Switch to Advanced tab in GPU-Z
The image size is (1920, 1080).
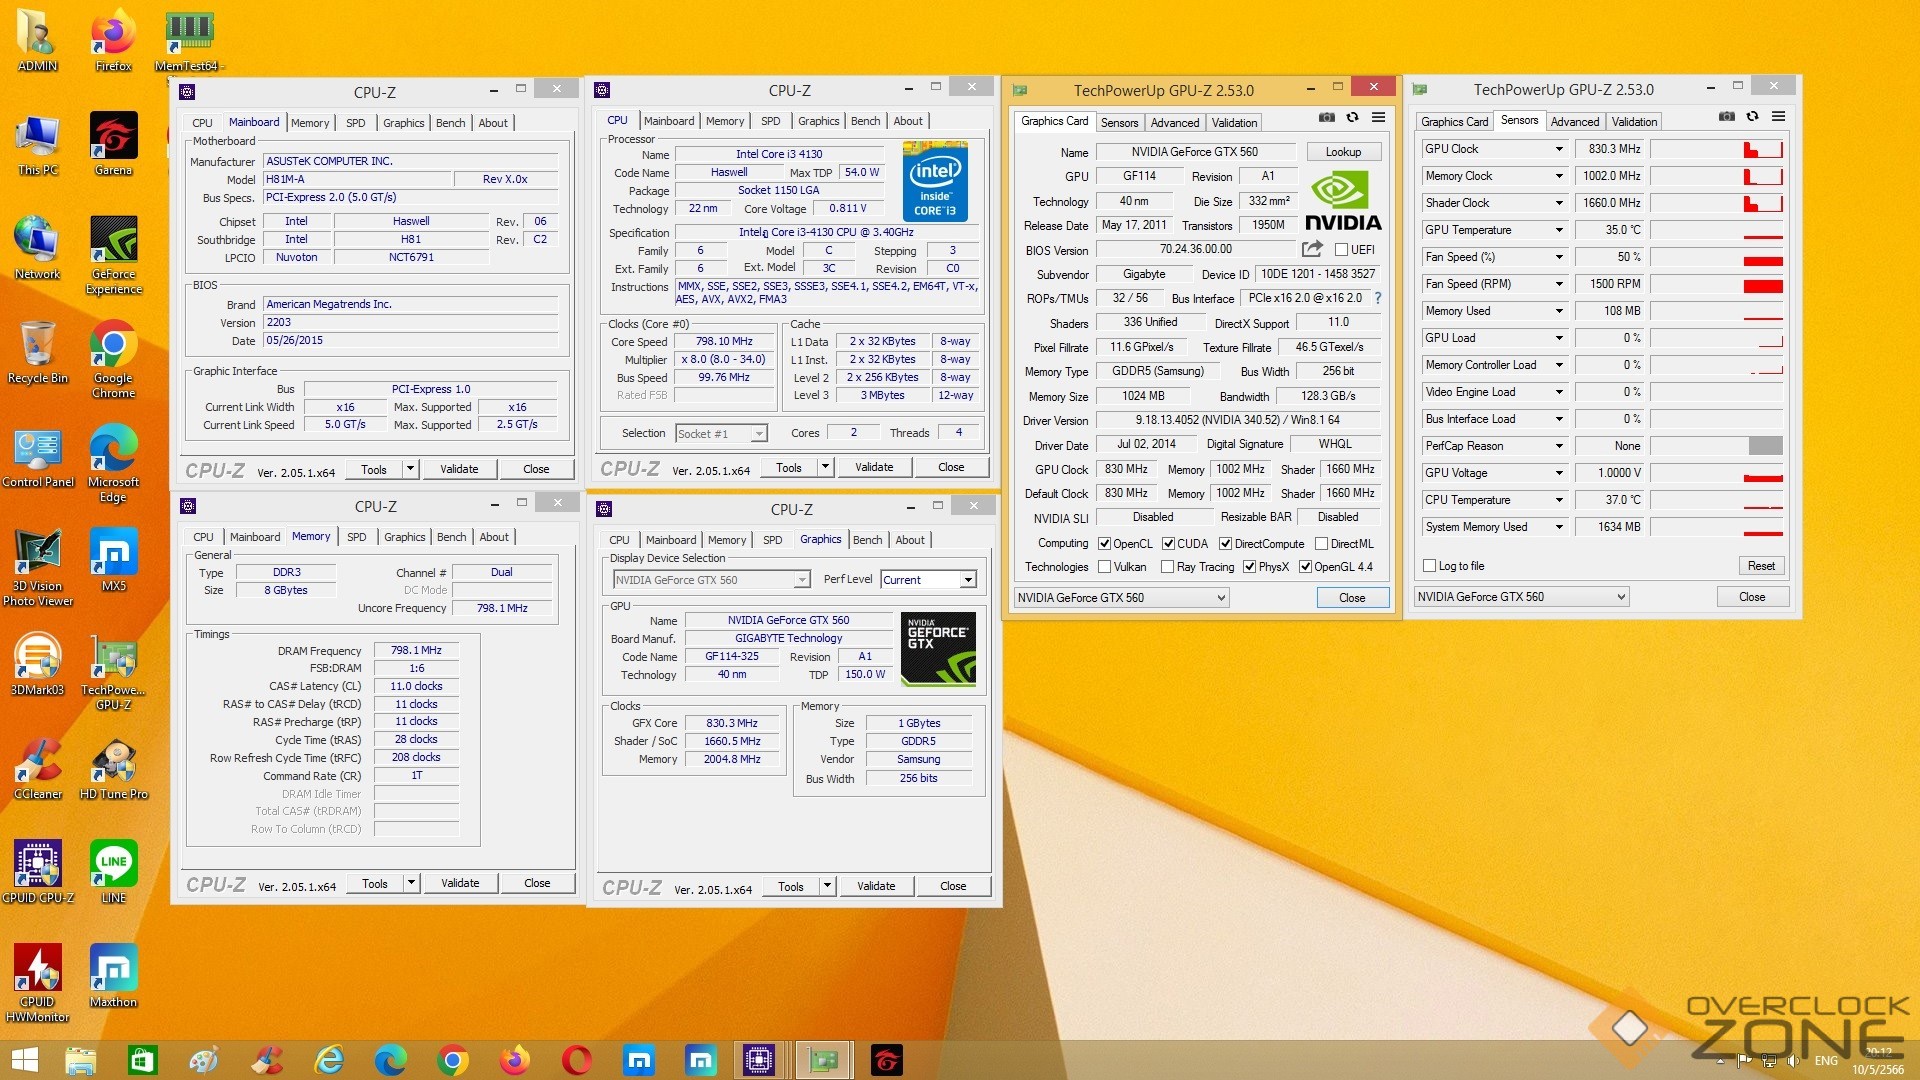pos(1174,123)
